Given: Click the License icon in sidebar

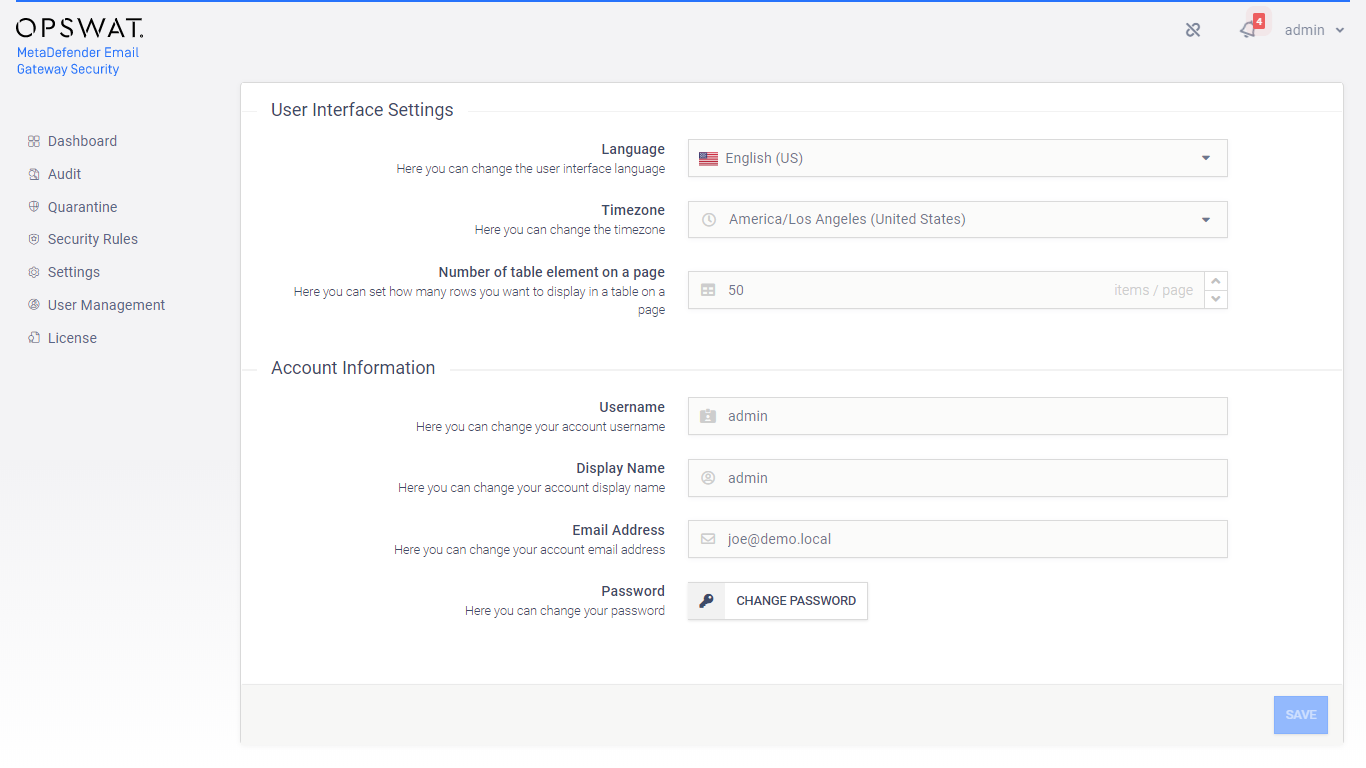Looking at the screenshot, I should click(34, 338).
